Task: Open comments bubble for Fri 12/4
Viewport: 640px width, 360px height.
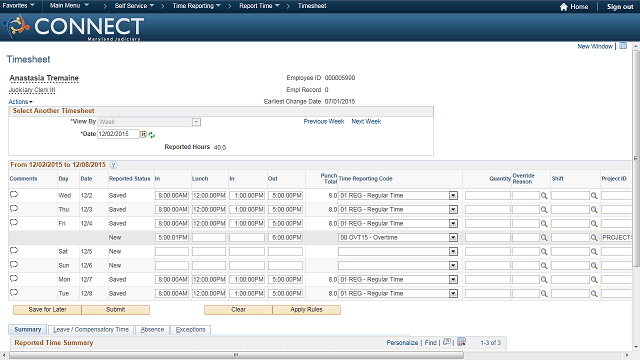Action: 14,222
